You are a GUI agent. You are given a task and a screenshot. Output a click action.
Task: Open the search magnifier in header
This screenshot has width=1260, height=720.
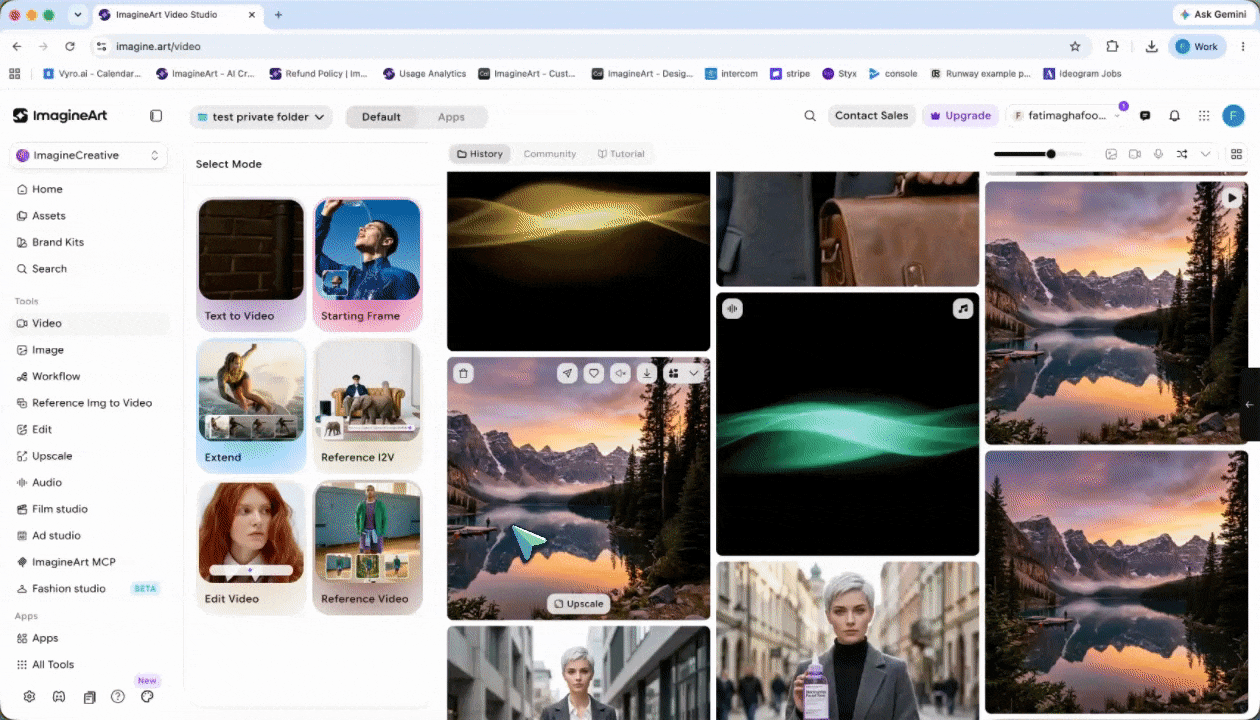click(x=810, y=116)
